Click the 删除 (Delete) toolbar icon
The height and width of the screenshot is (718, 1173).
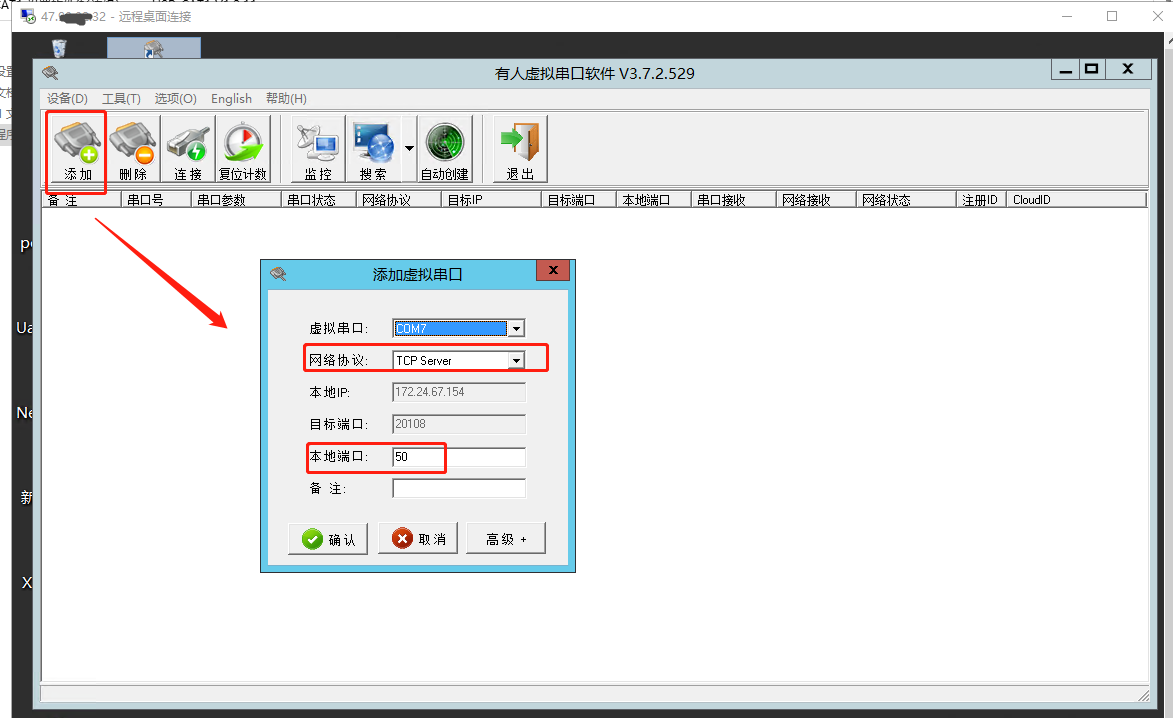click(132, 150)
